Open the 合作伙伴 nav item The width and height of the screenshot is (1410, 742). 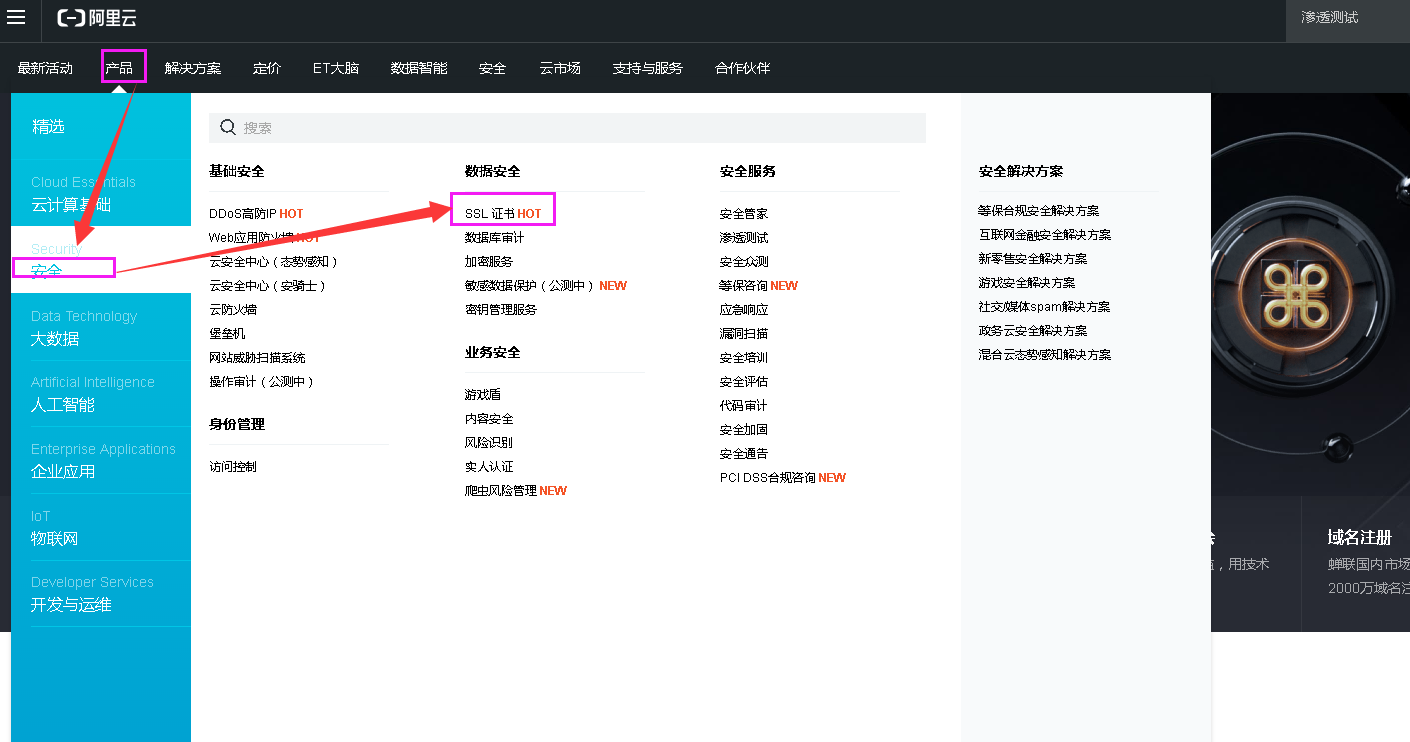click(743, 68)
